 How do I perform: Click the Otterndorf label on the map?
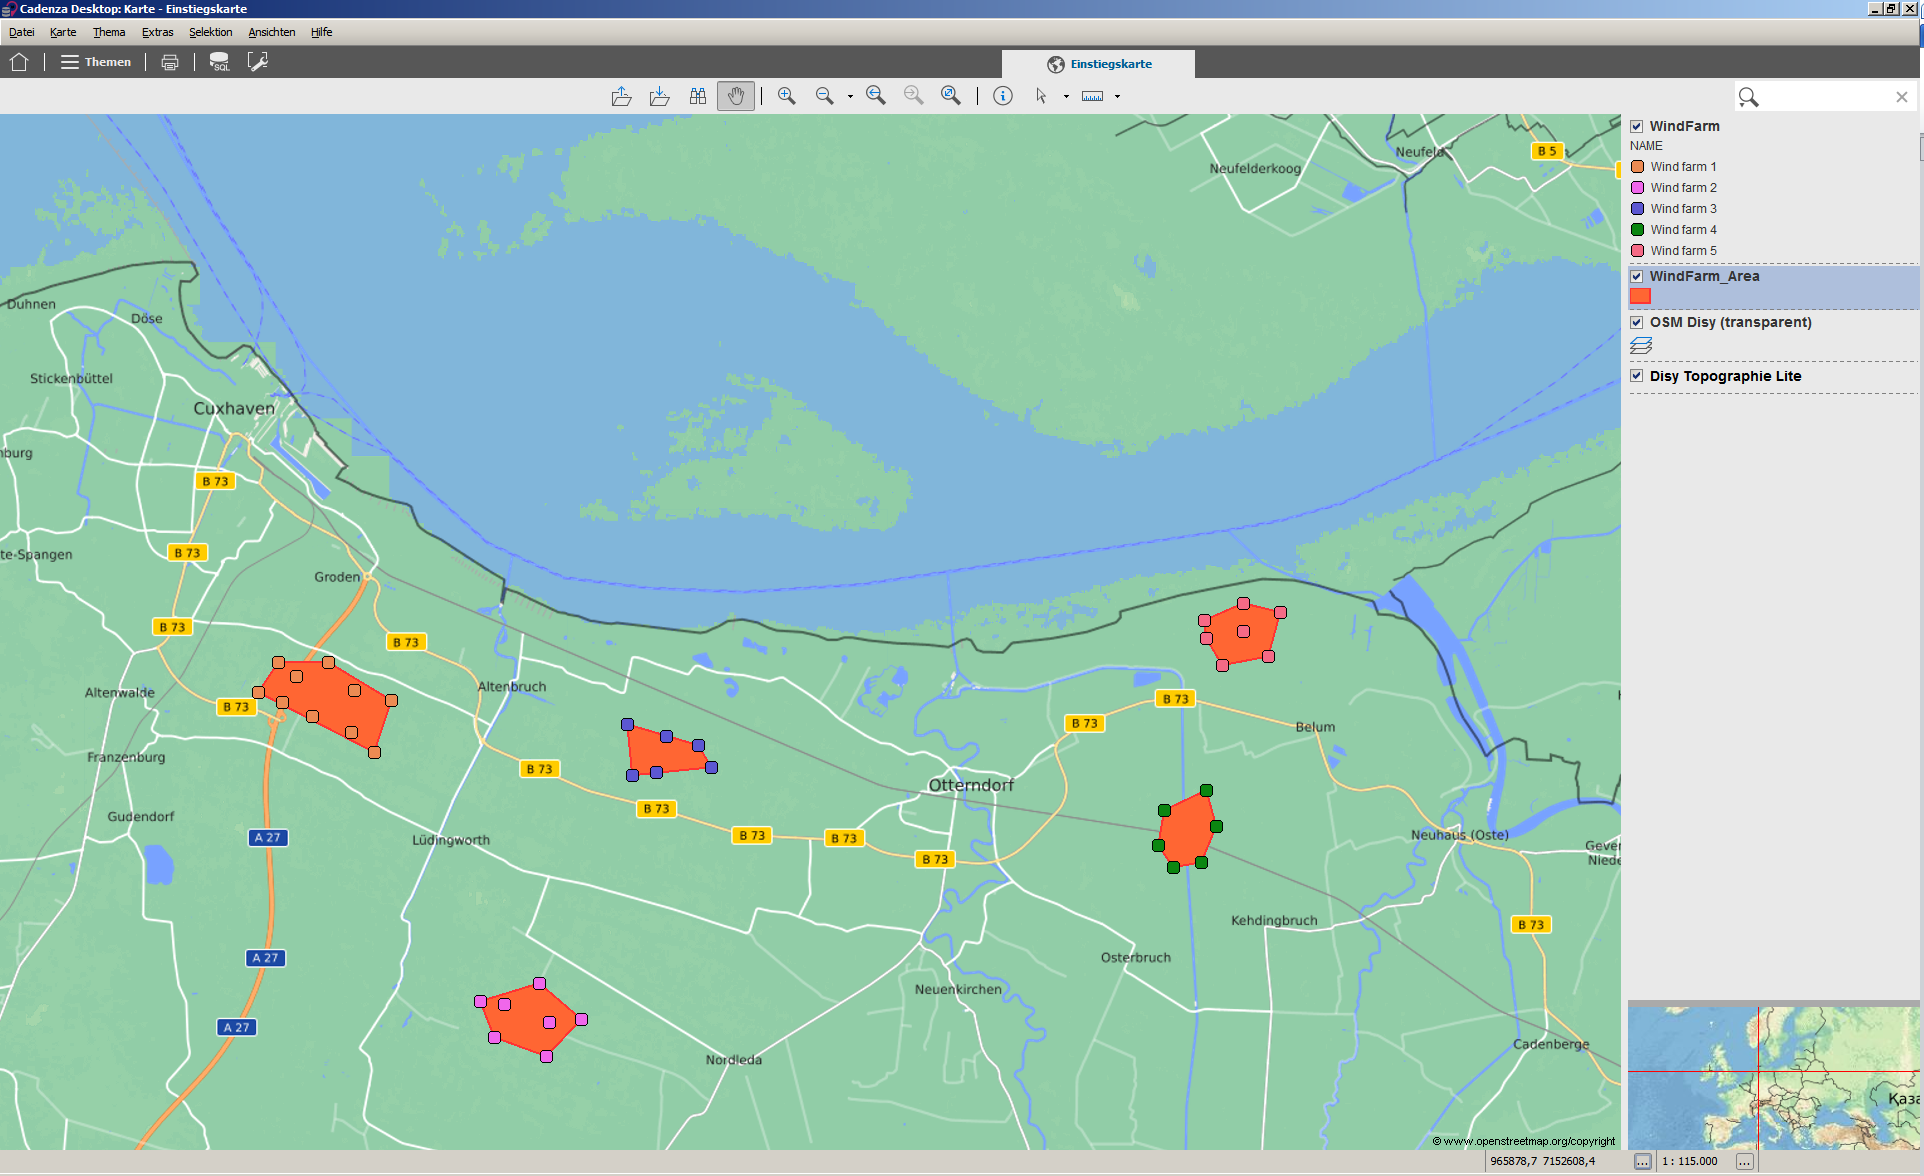971,785
